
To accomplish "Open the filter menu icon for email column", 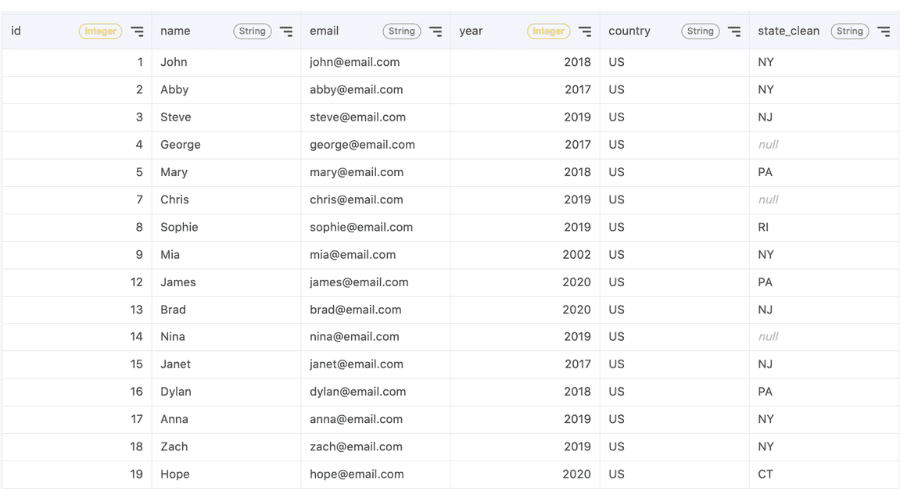I will (436, 32).
